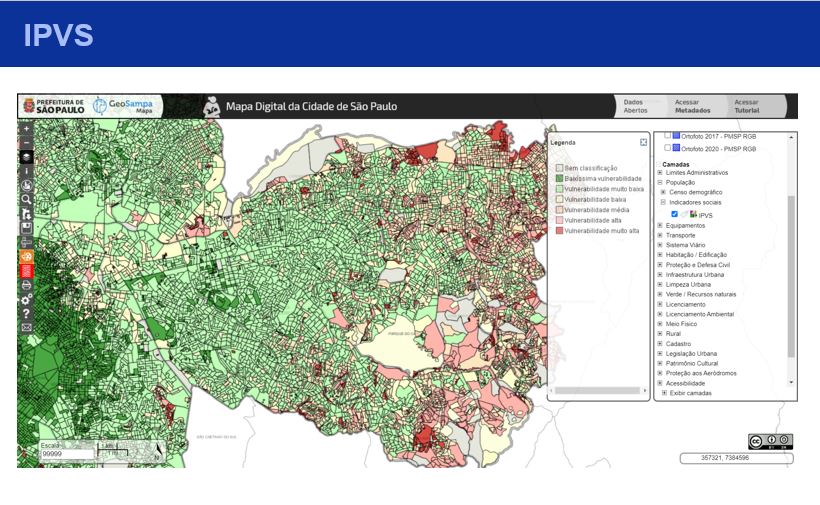Click the zoom in plus button
This screenshot has width=820, height=505.
[x=27, y=129]
